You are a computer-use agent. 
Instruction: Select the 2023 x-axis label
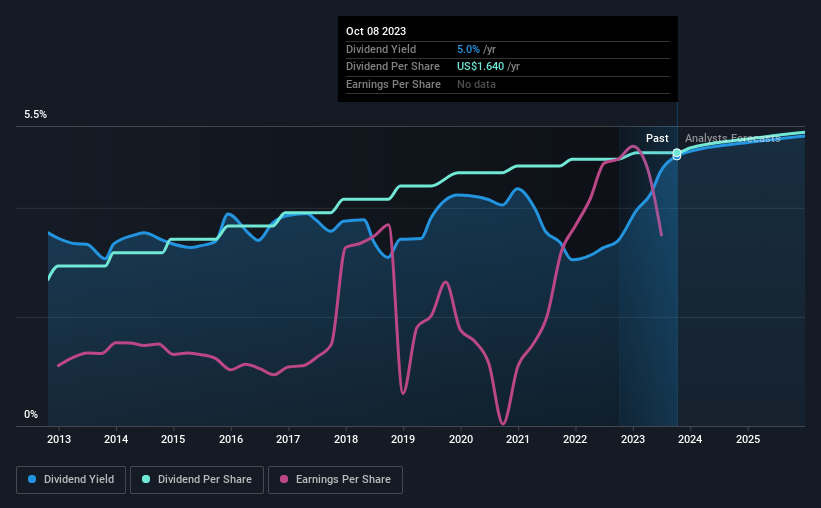tap(633, 439)
